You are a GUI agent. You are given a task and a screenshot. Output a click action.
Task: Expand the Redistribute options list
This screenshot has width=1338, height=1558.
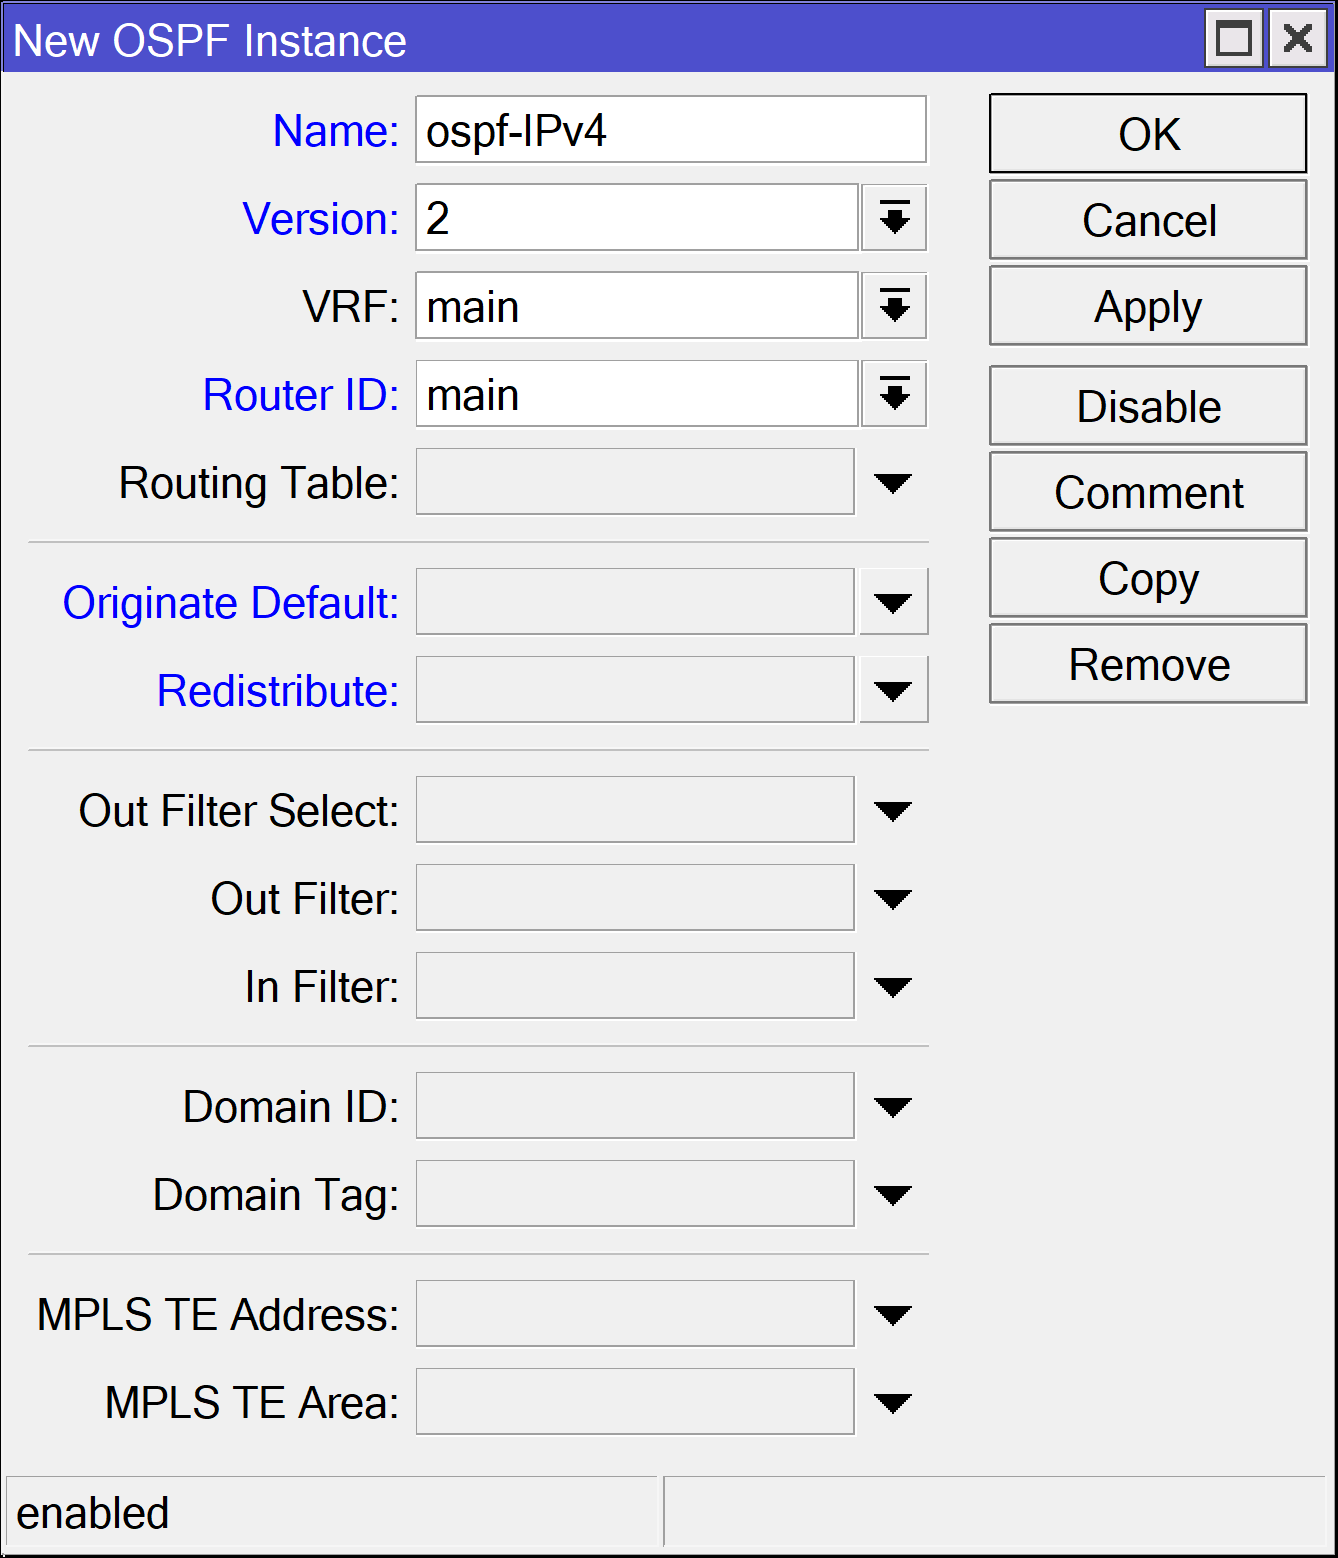click(x=893, y=688)
